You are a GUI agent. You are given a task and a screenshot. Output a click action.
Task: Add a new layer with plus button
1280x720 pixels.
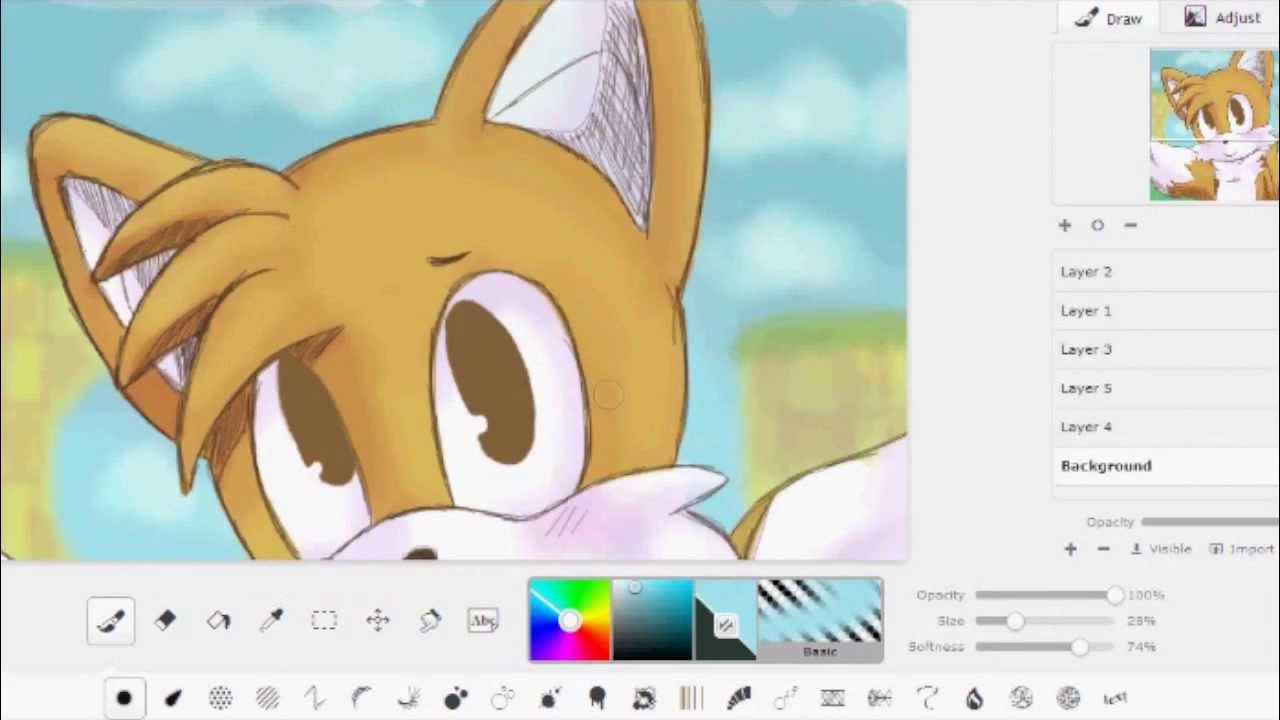[1070, 549]
